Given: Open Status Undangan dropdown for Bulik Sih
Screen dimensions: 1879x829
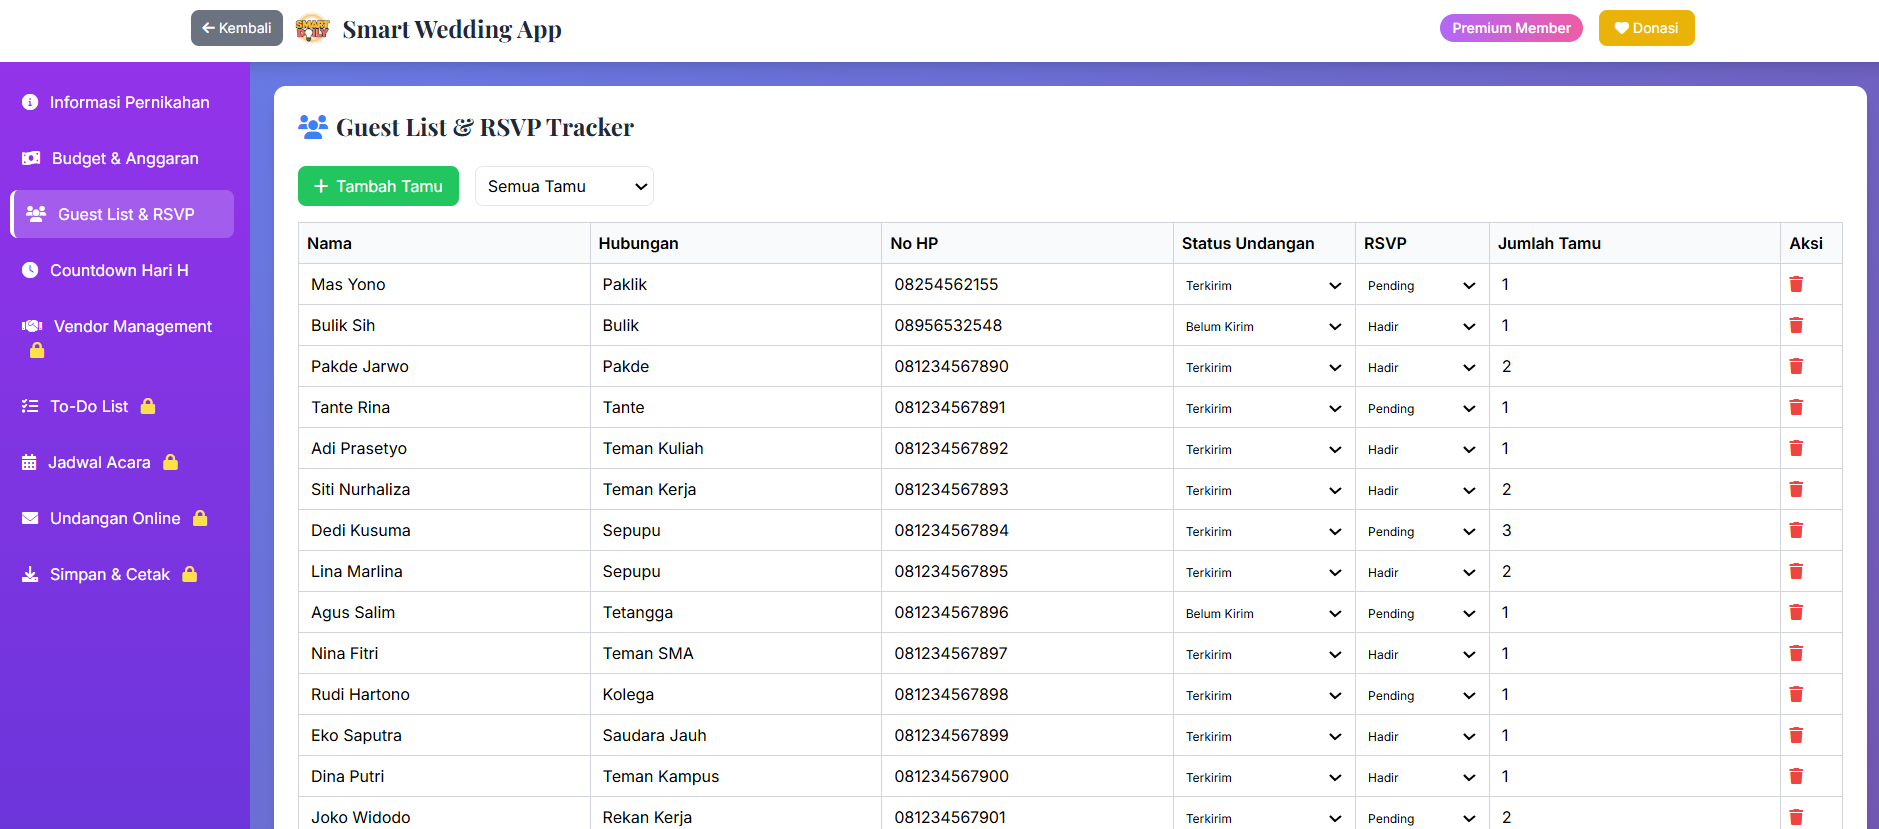Looking at the screenshot, I should coord(1262,326).
